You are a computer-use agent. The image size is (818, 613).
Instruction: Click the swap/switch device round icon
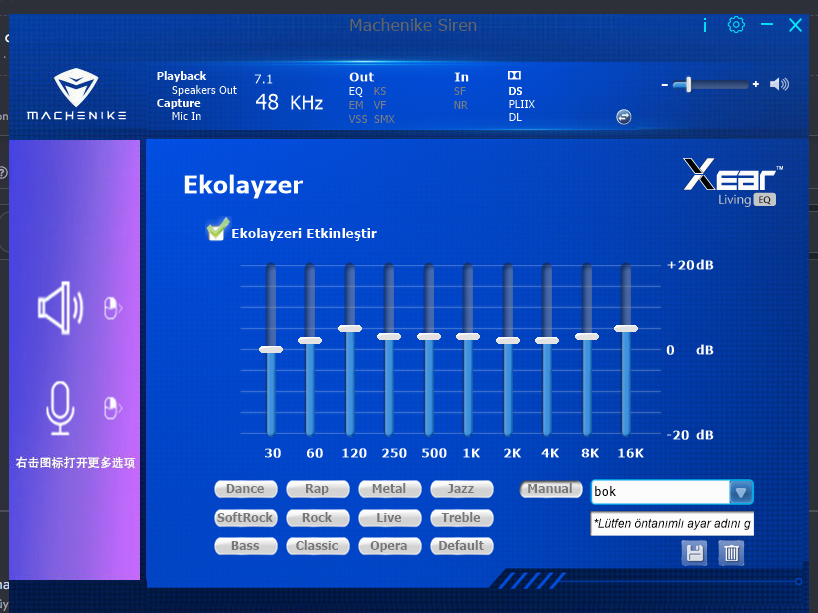click(x=623, y=117)
